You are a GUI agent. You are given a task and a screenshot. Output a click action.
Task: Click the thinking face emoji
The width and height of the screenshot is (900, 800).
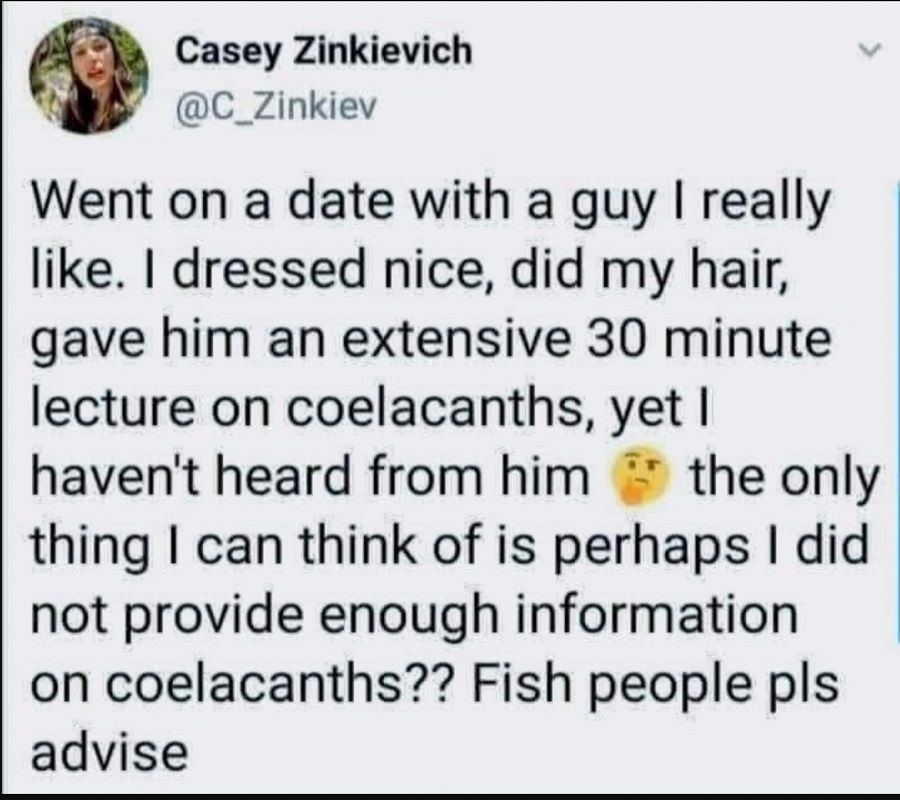coord(631,478)
